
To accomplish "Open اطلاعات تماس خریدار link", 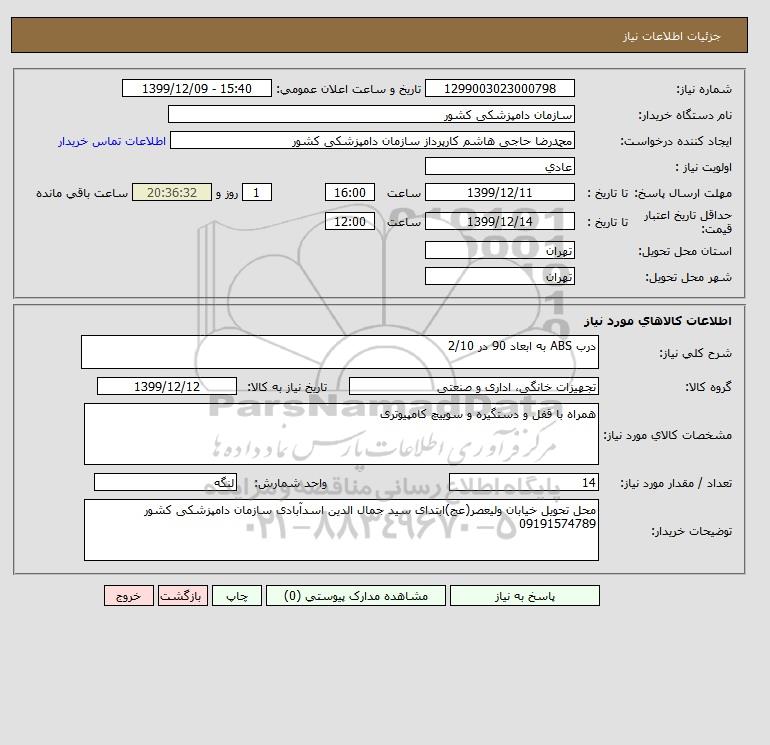I will point(112,141).
